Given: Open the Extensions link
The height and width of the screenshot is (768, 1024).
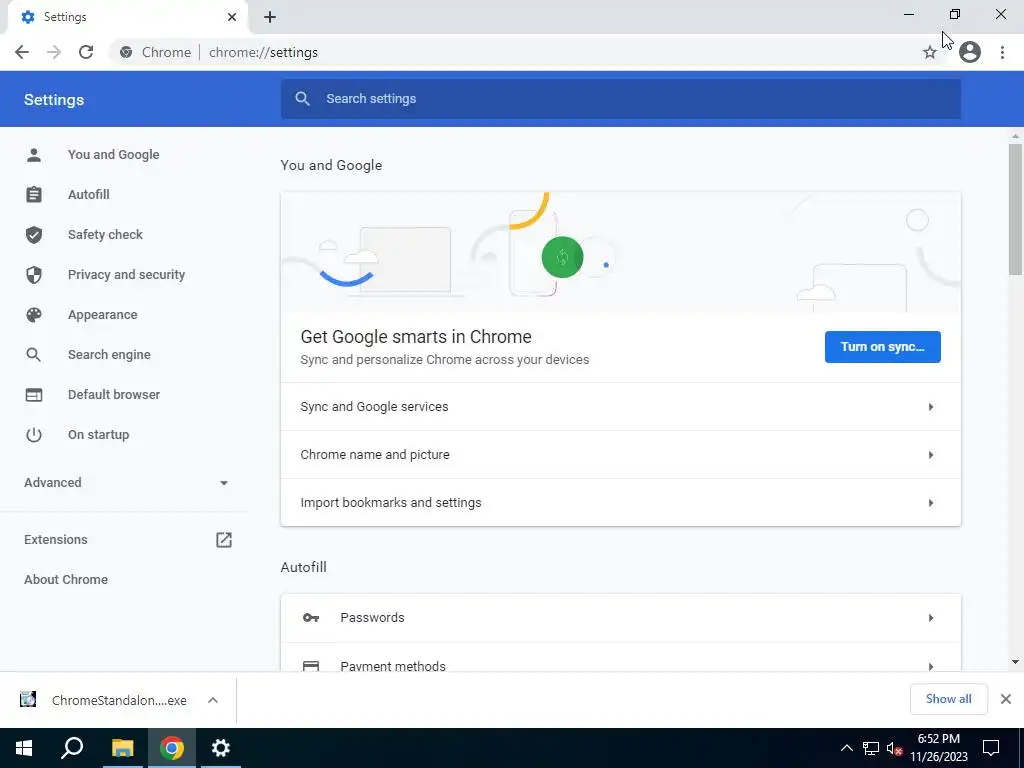Looking at the screenshot, I should (x=56, y=540).
